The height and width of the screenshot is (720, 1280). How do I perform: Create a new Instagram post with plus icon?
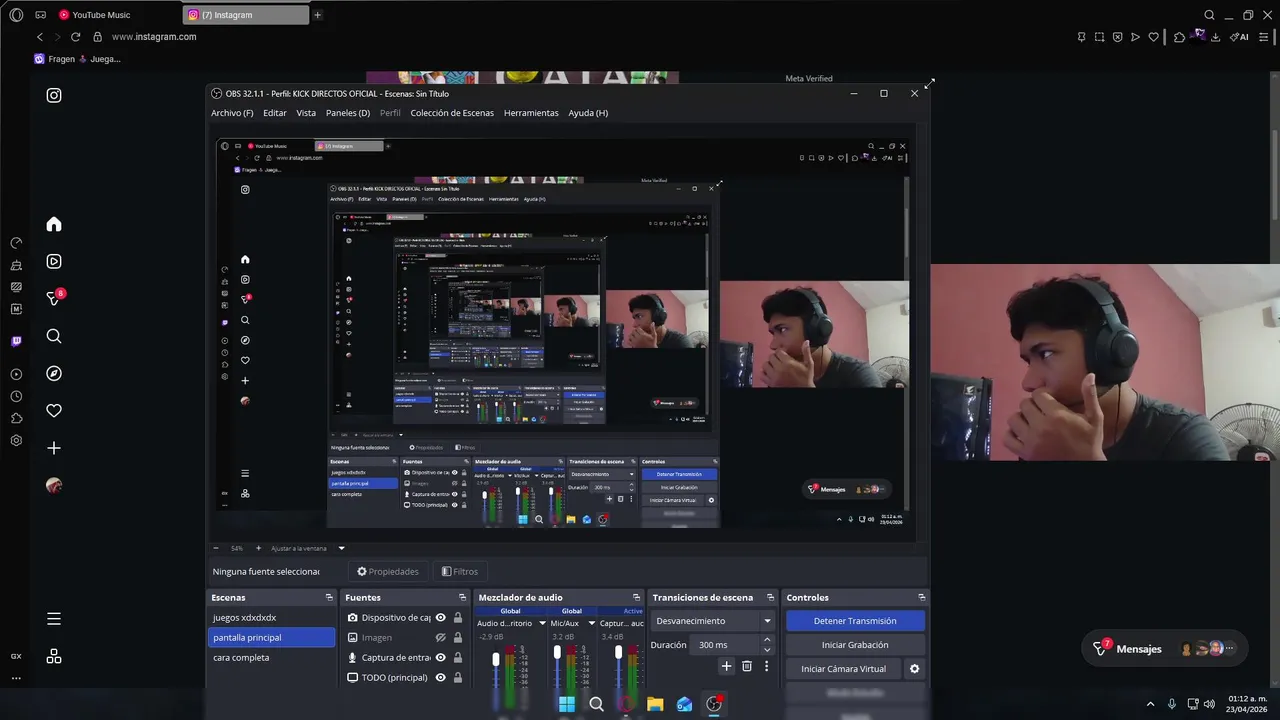(54, 448)
